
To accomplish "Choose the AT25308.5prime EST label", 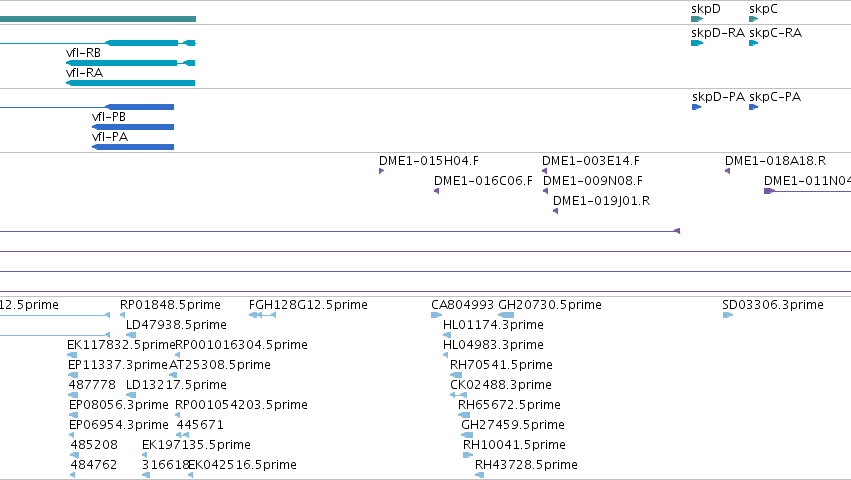I will (x=220, y=365).
